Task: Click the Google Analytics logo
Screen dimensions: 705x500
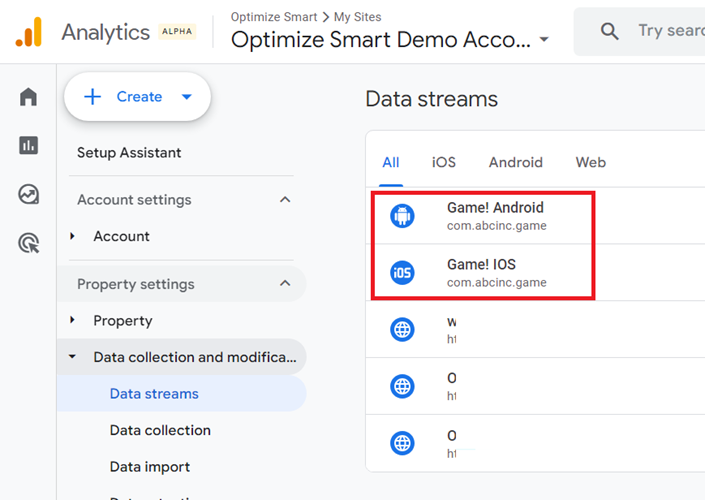Action: [x=28, y=32]
